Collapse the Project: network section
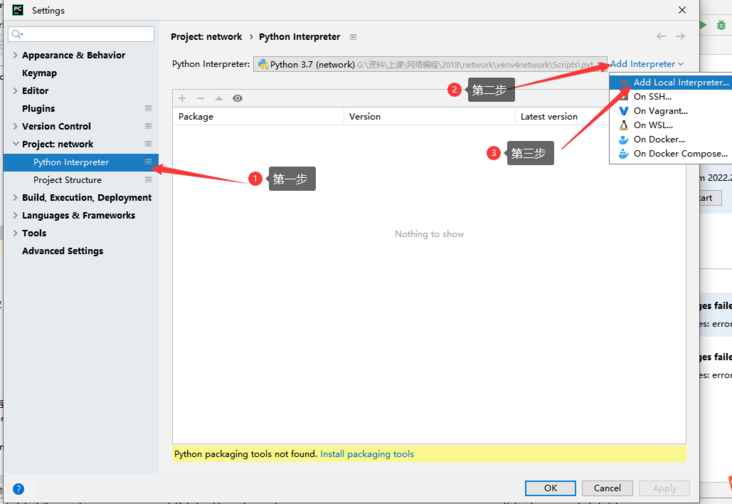Viewport: 732px width, 504px height. [x=15, y=144]
